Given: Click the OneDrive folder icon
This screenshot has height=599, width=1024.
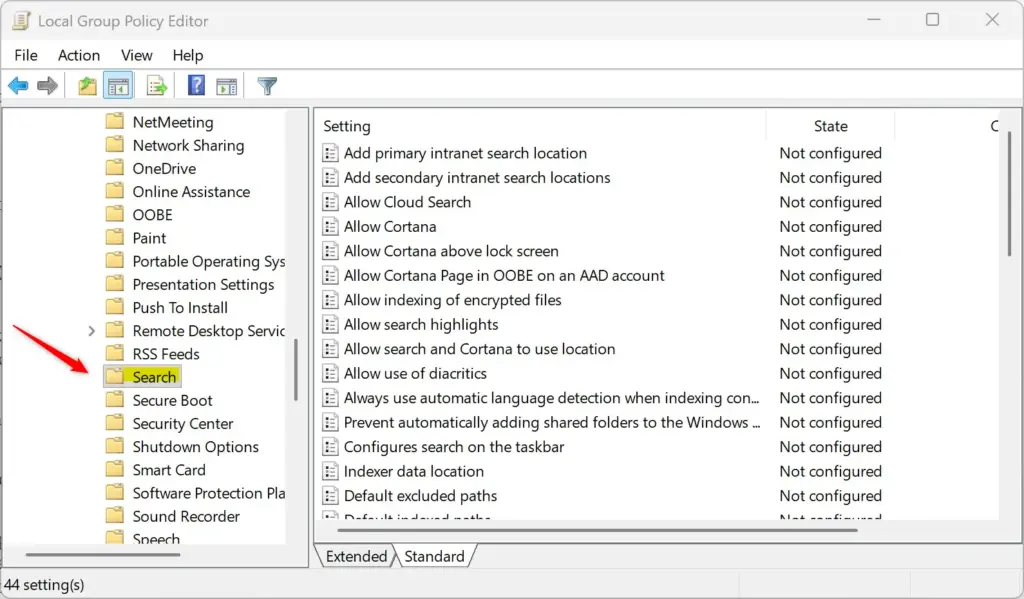Looking at the screenshot, I should click(115, 168).
